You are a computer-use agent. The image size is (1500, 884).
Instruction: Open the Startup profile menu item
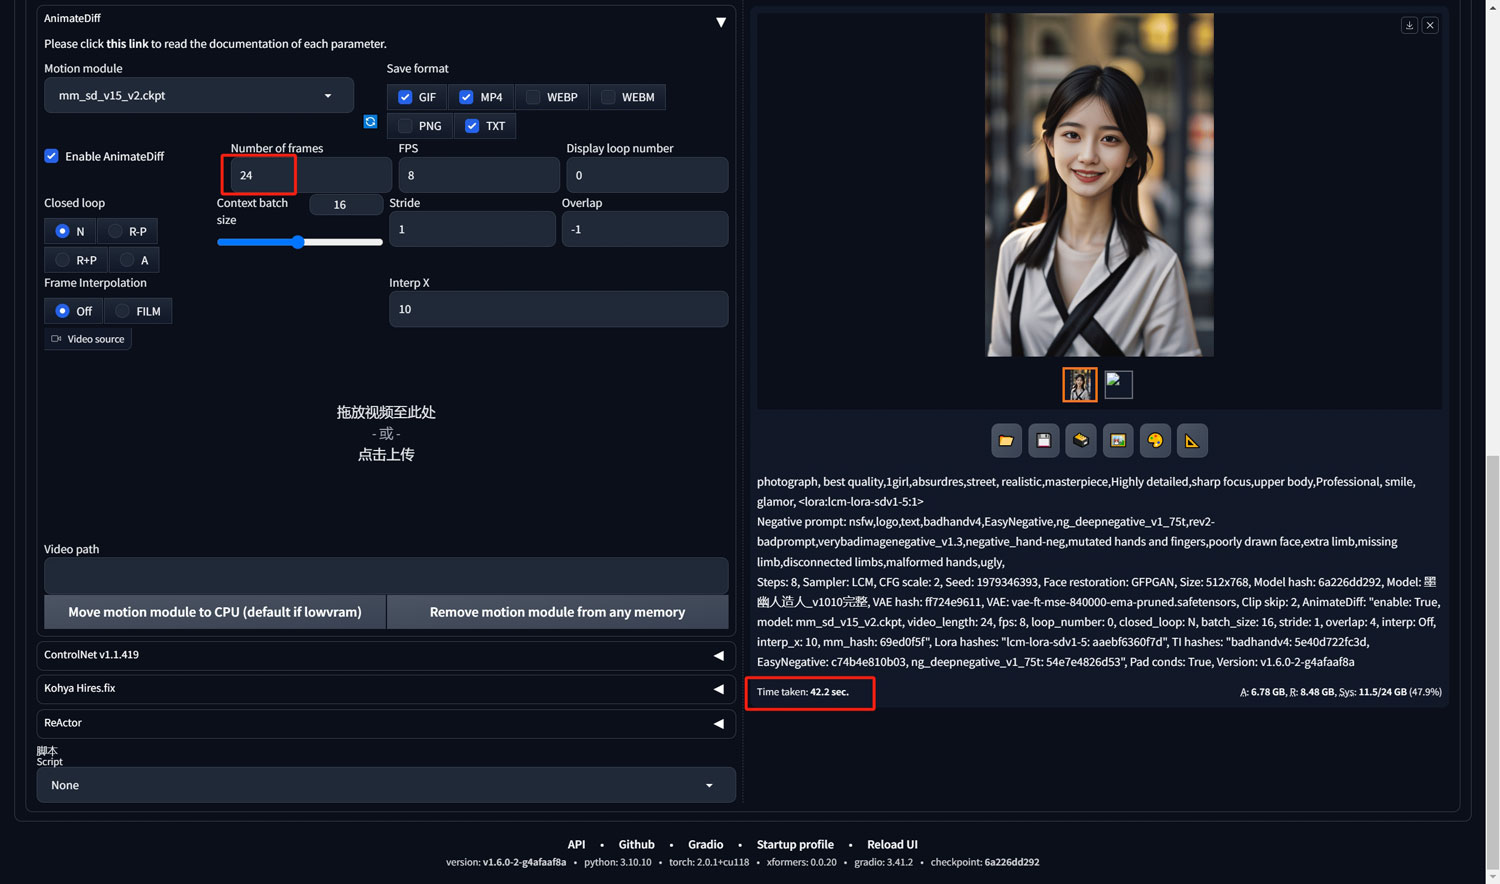coord(795,843)
